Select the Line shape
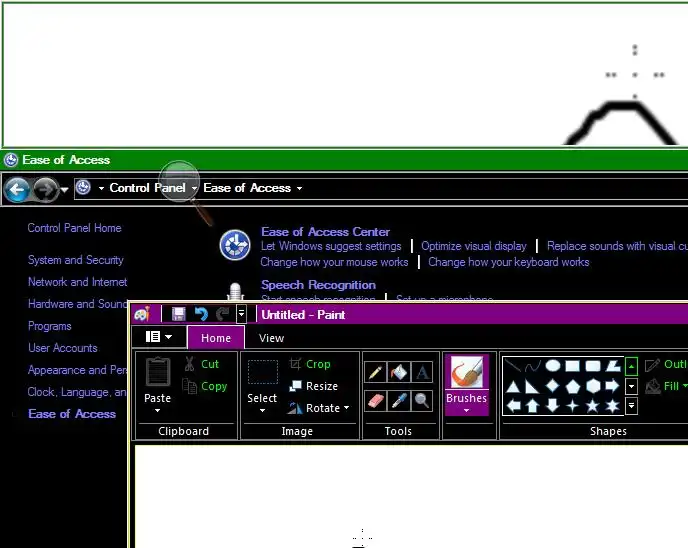The width and height of the screenshot is (688, 548). [513, 365]
